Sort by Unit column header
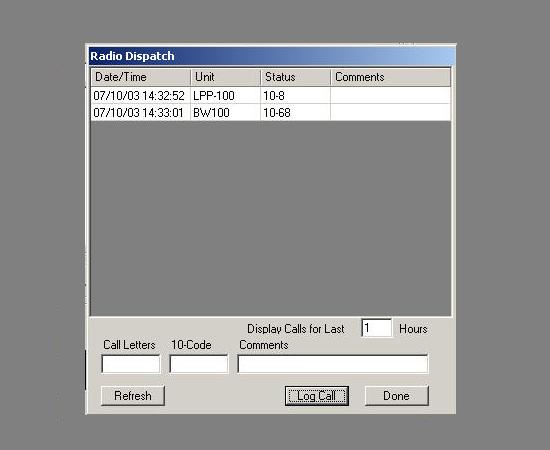 click(226, 77)
